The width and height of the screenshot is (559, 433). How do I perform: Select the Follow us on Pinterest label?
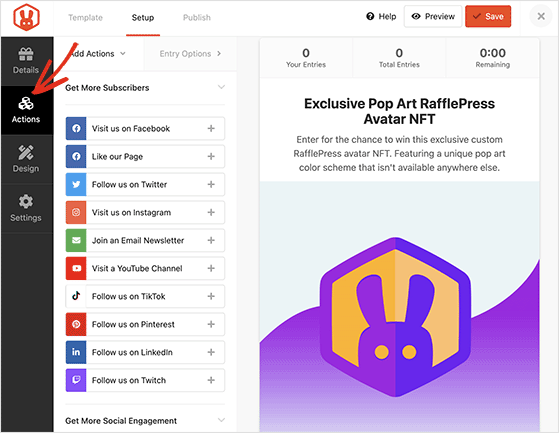click(133, 324)
